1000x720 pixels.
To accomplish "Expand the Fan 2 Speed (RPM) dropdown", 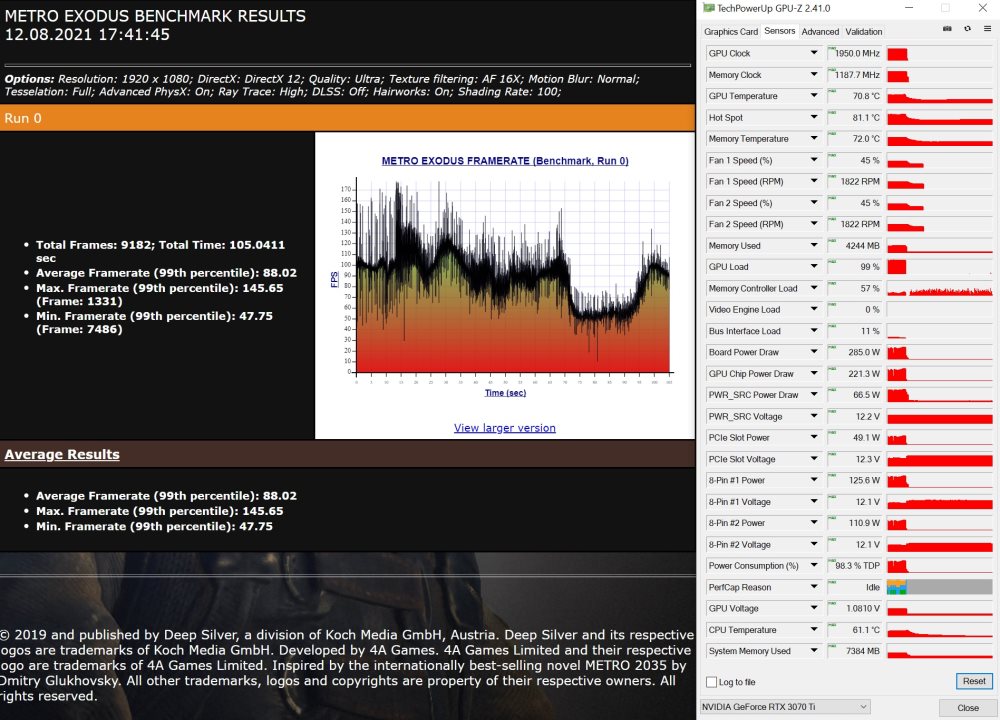I will [x=814, y=224].
